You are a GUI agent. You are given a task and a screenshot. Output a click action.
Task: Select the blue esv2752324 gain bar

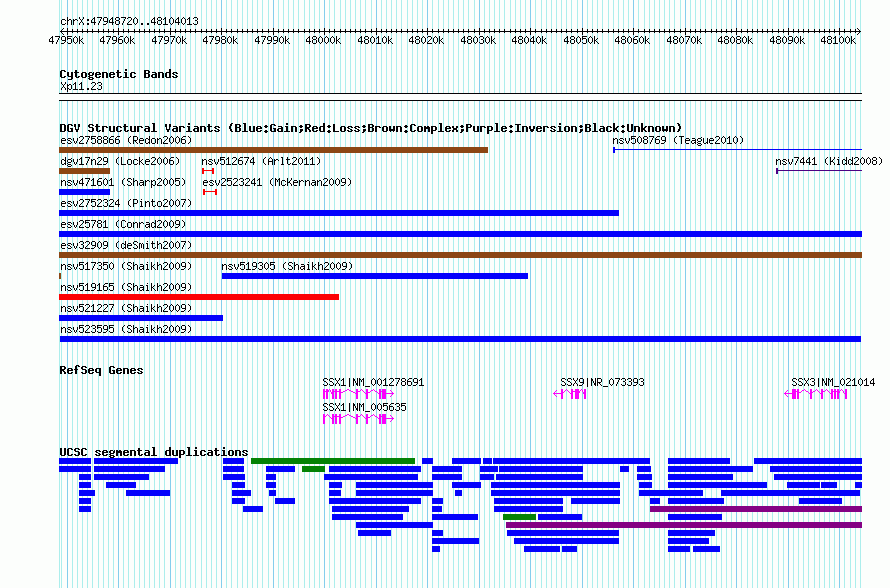tap(339, 213)
